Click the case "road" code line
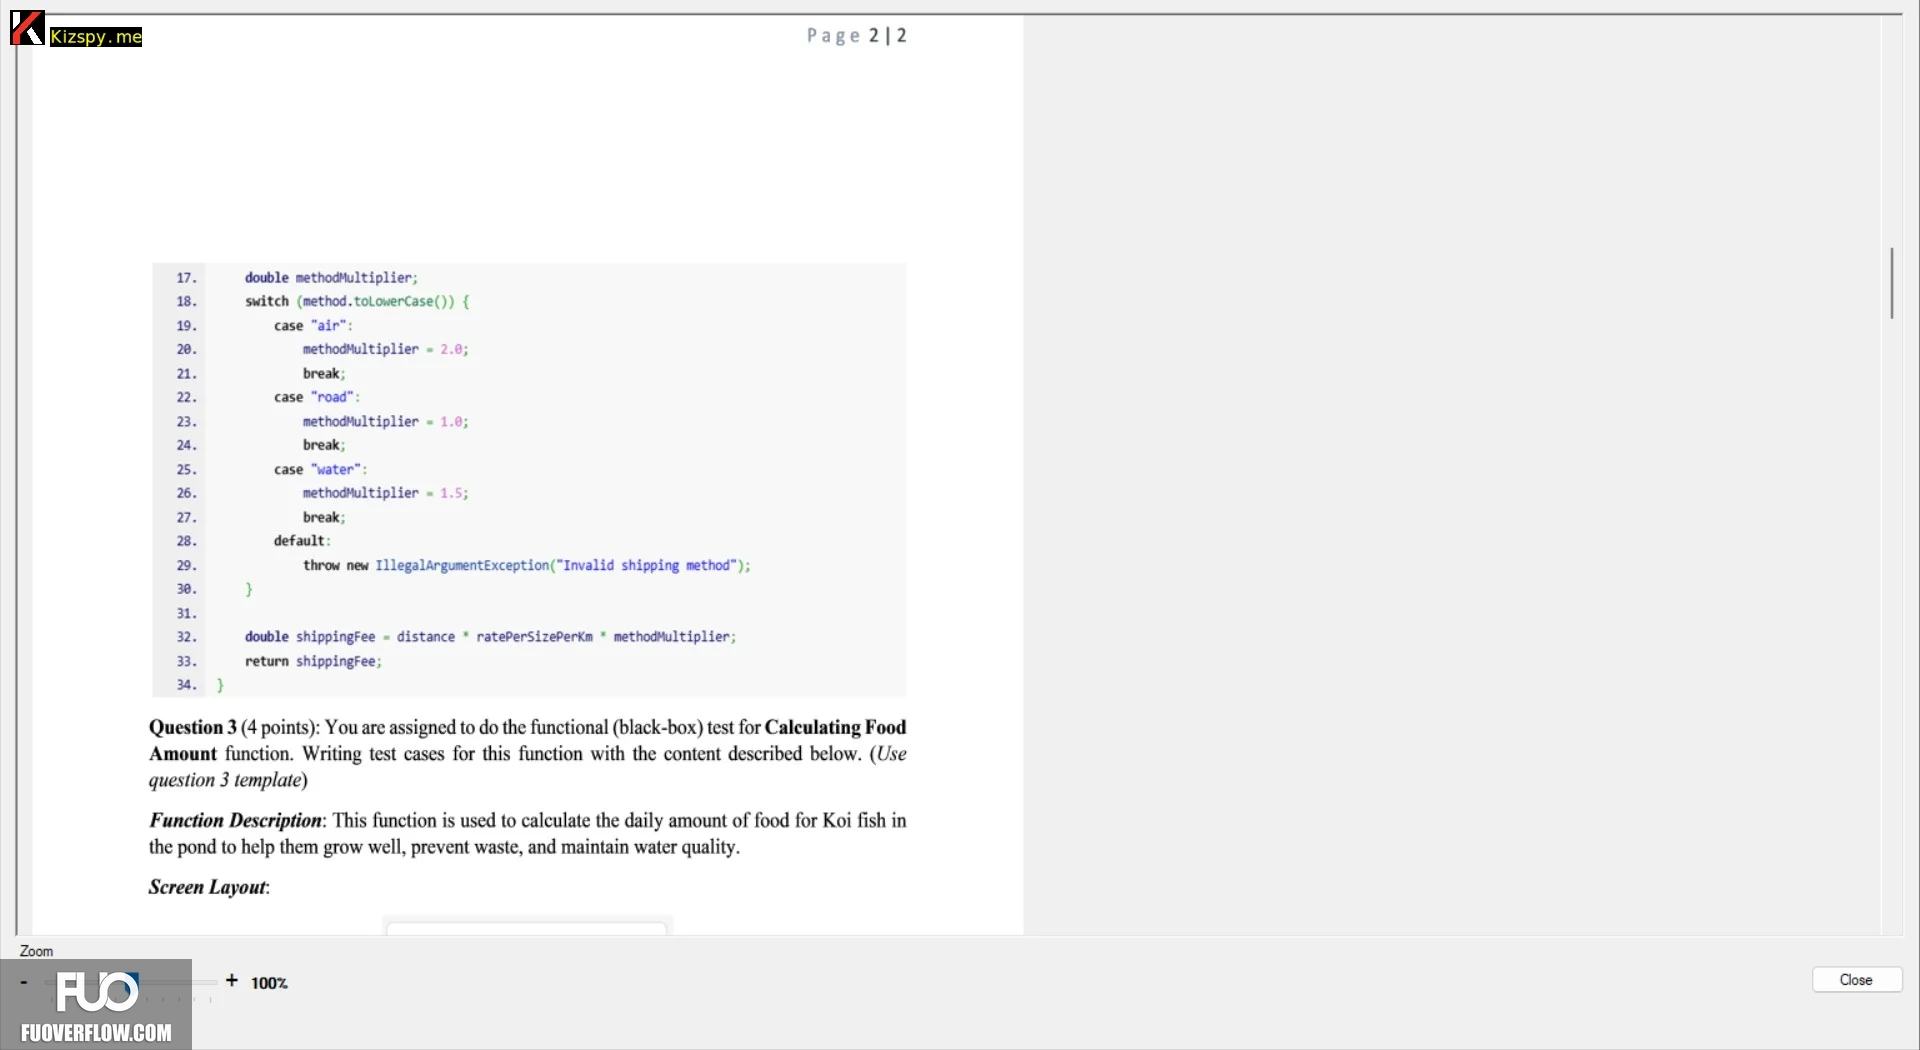This screenshot has width=1920, height=1050. 317,398
